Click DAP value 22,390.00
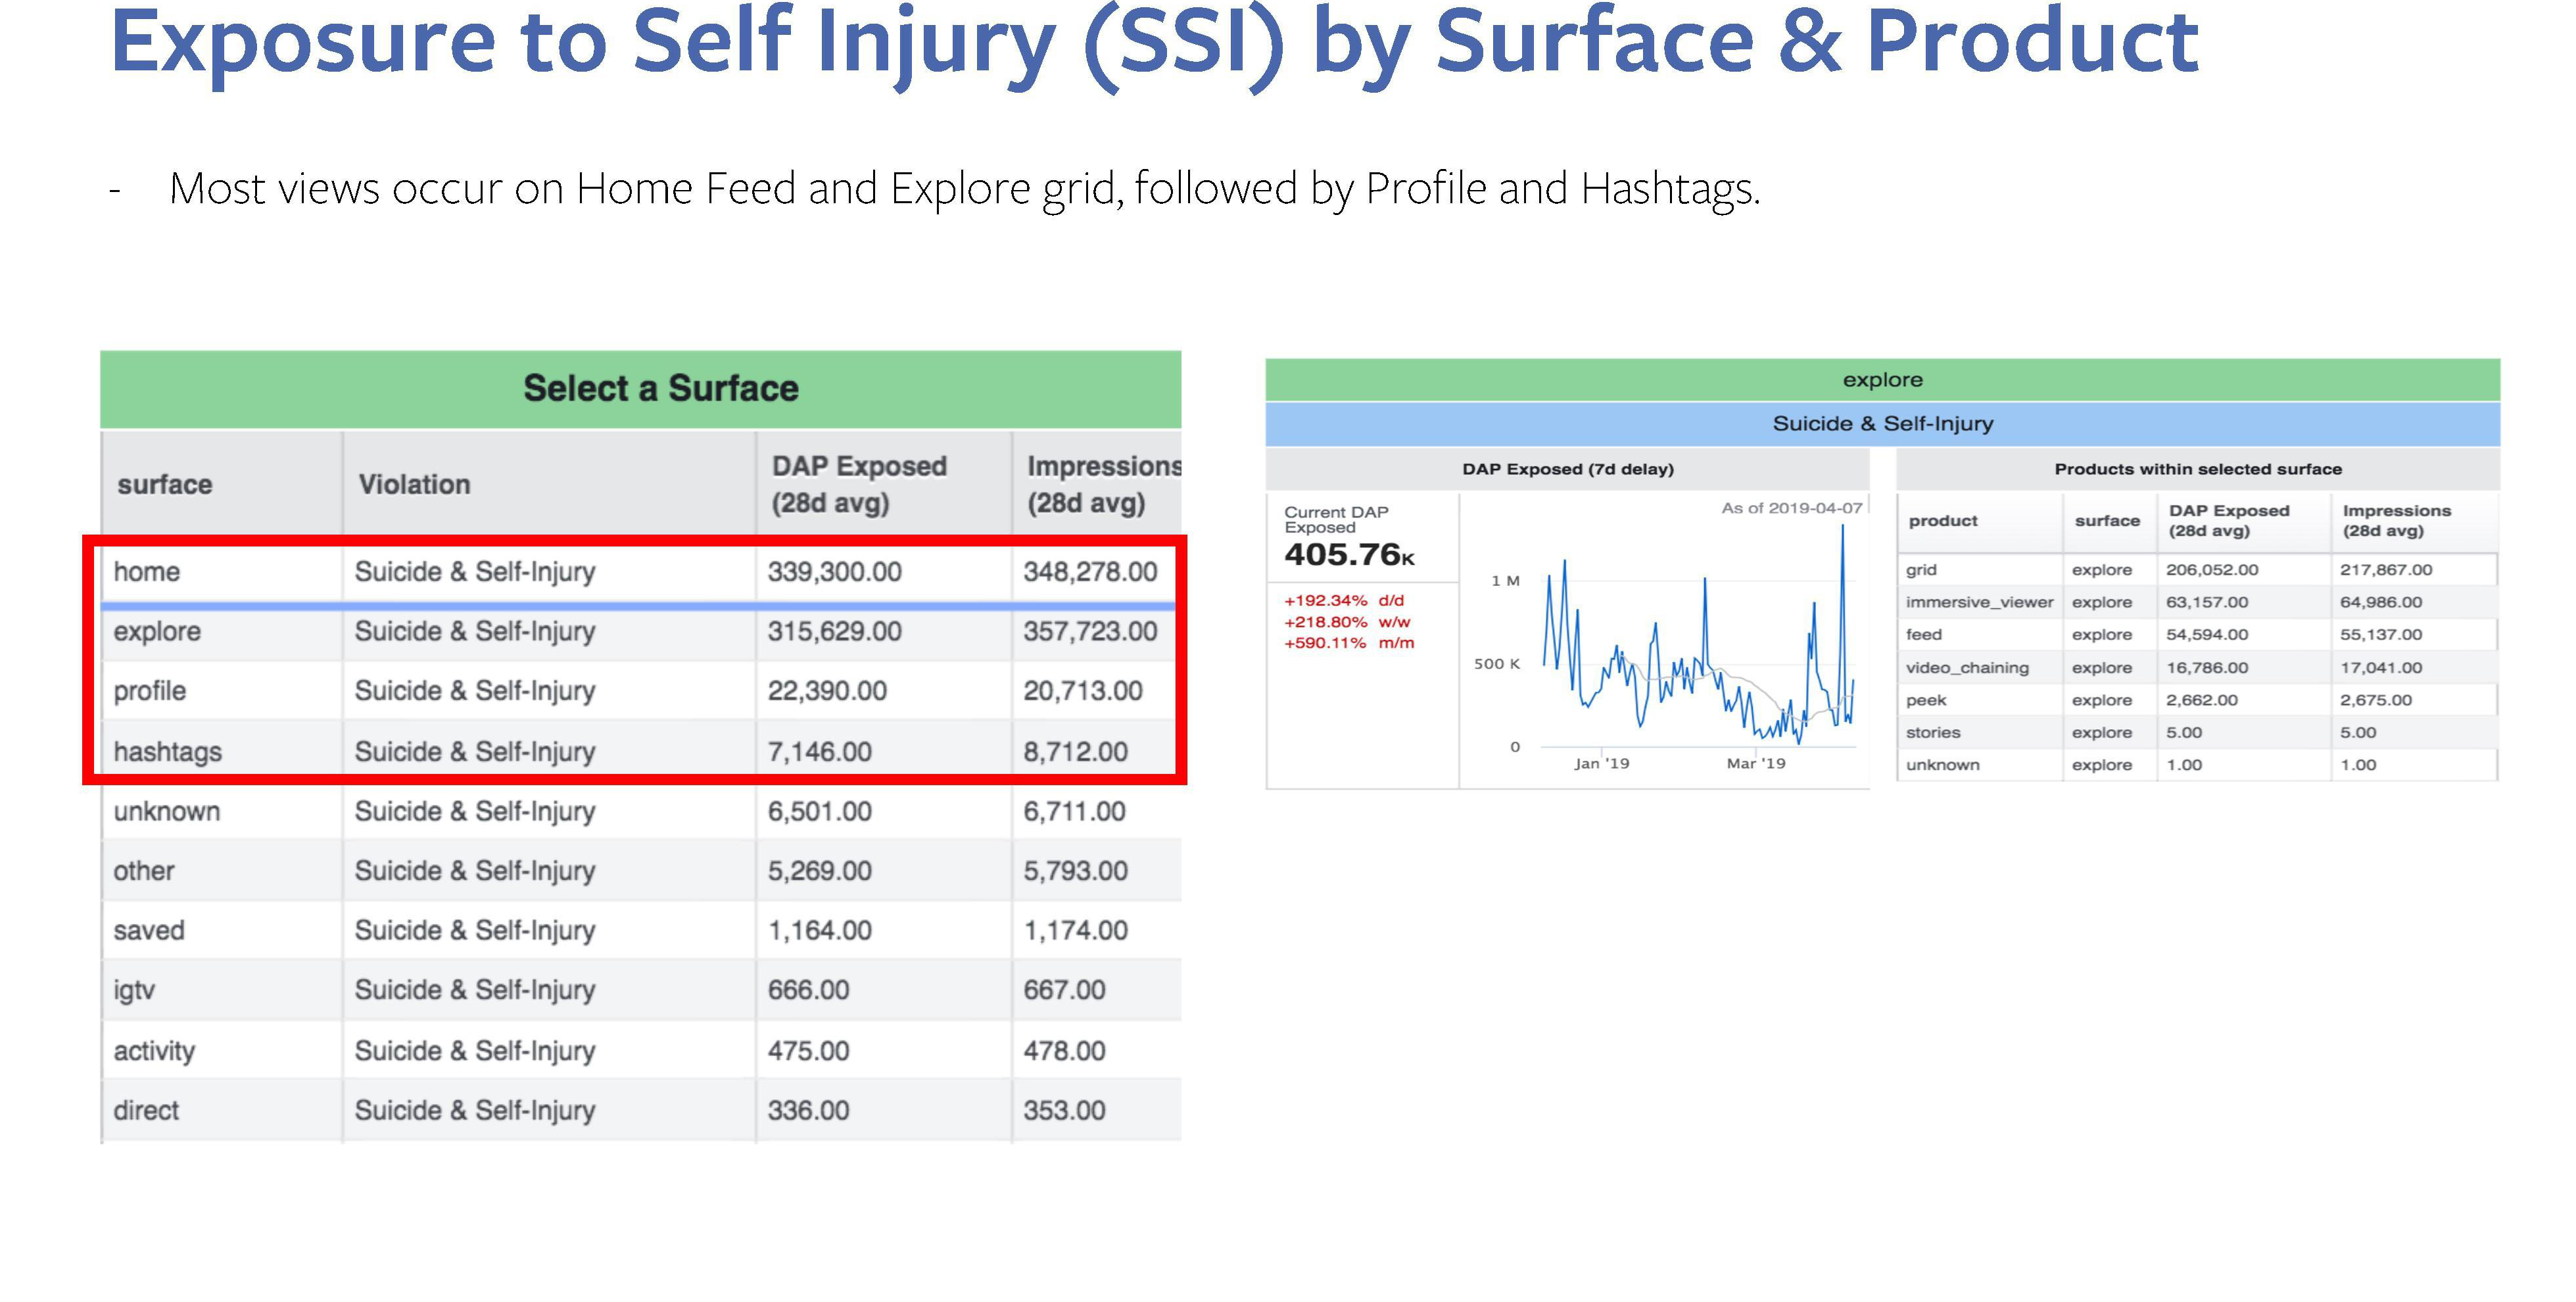This screenshot has height=1302, width=2576. click(827, 691)
